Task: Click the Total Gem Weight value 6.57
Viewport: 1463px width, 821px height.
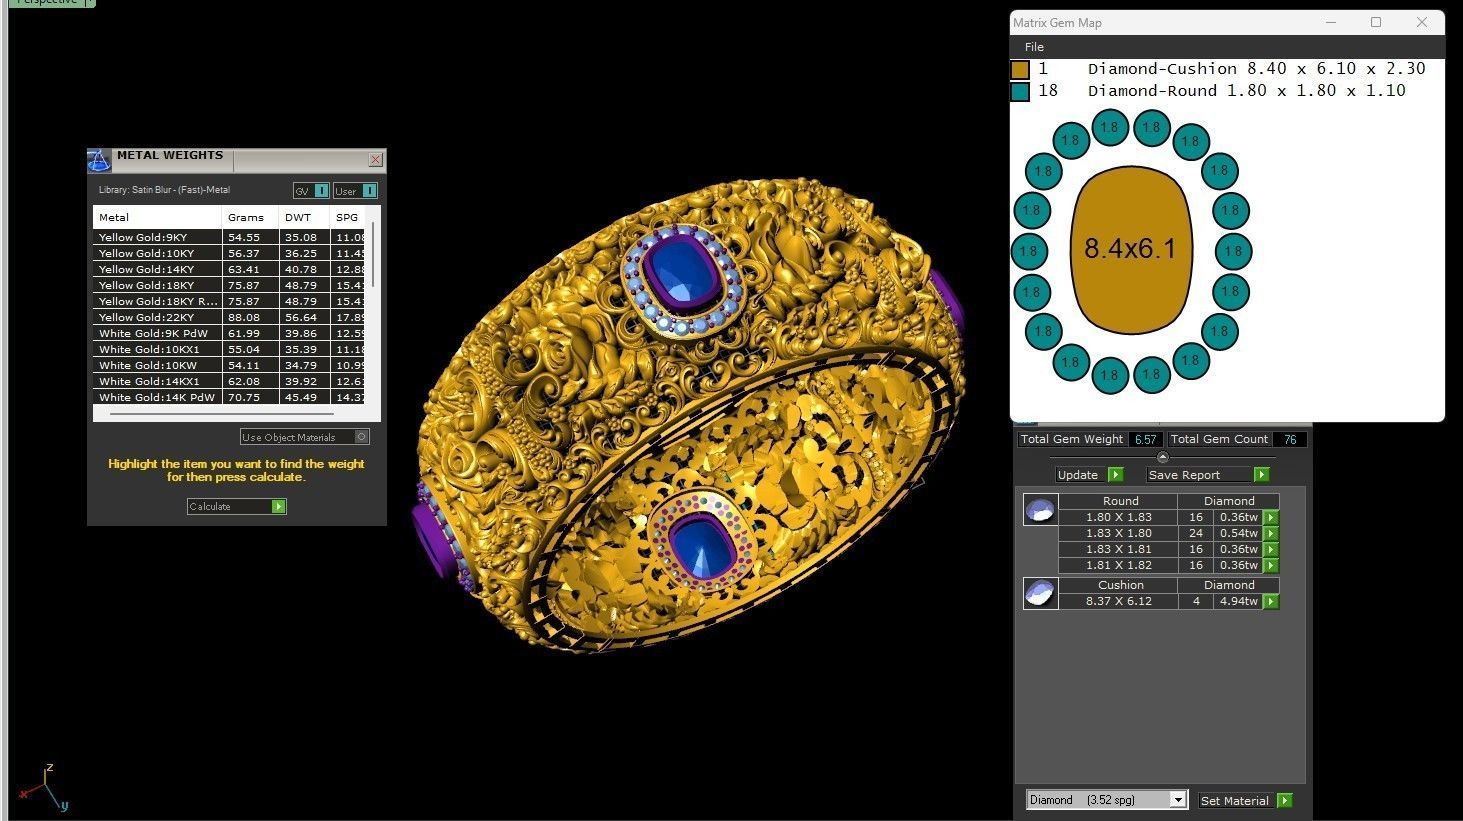Action: [x=1145, y=439]
